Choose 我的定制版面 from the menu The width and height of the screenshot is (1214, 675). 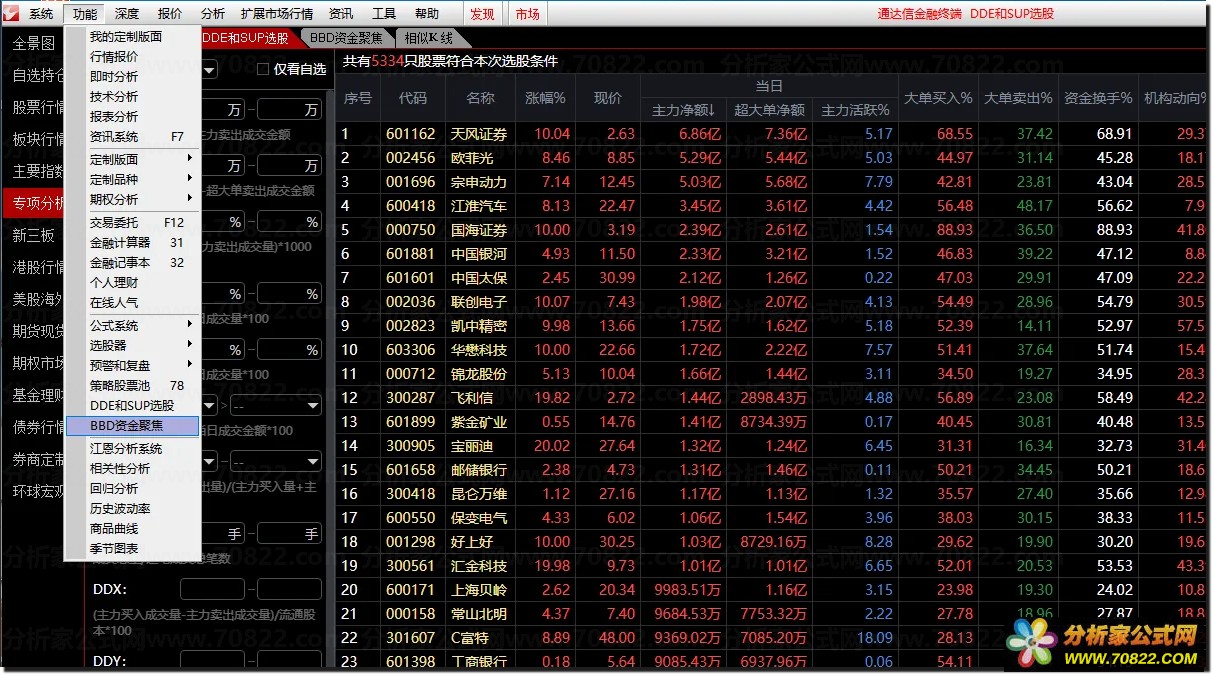(x=132, y=37)
